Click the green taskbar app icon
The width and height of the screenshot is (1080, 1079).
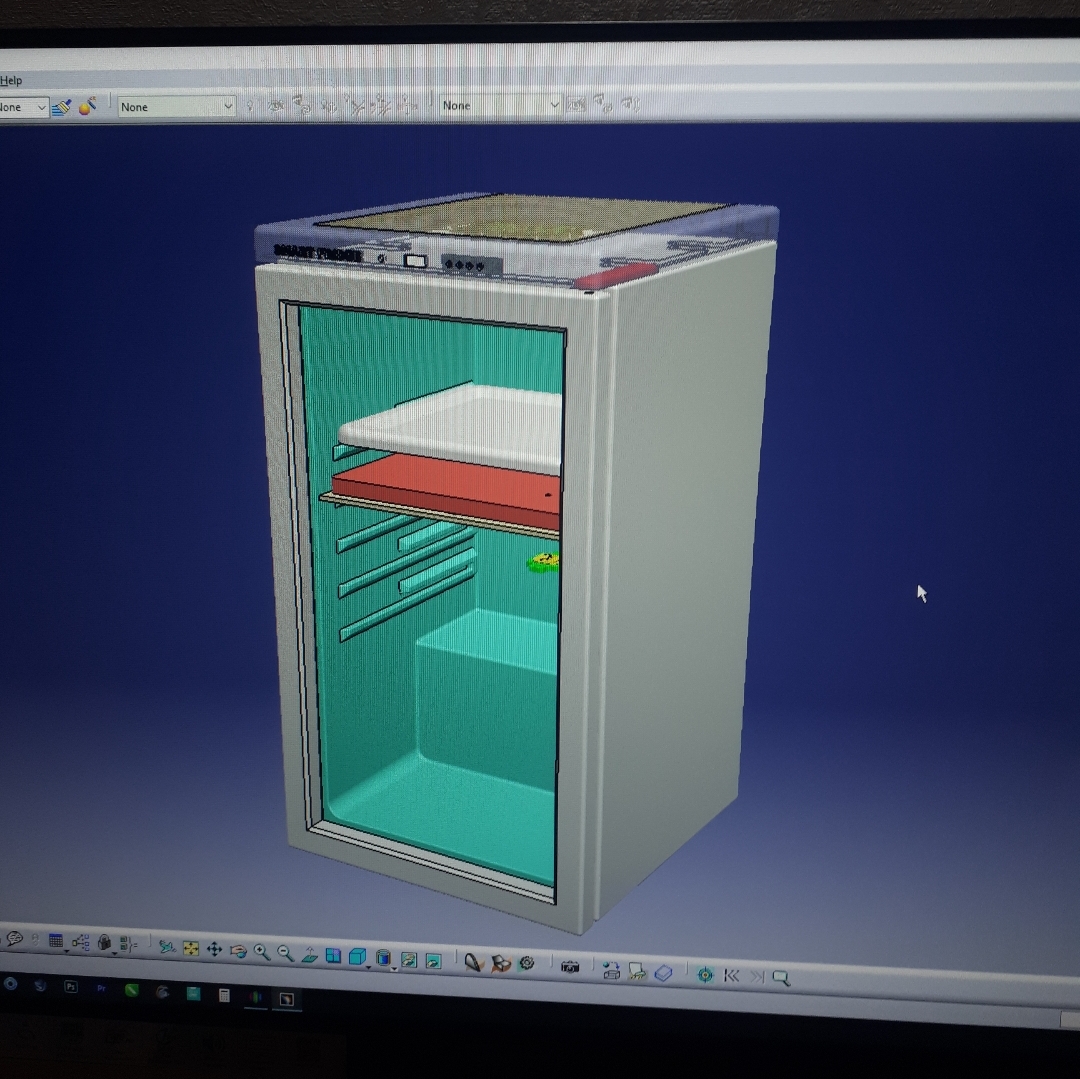click(132, 990)
